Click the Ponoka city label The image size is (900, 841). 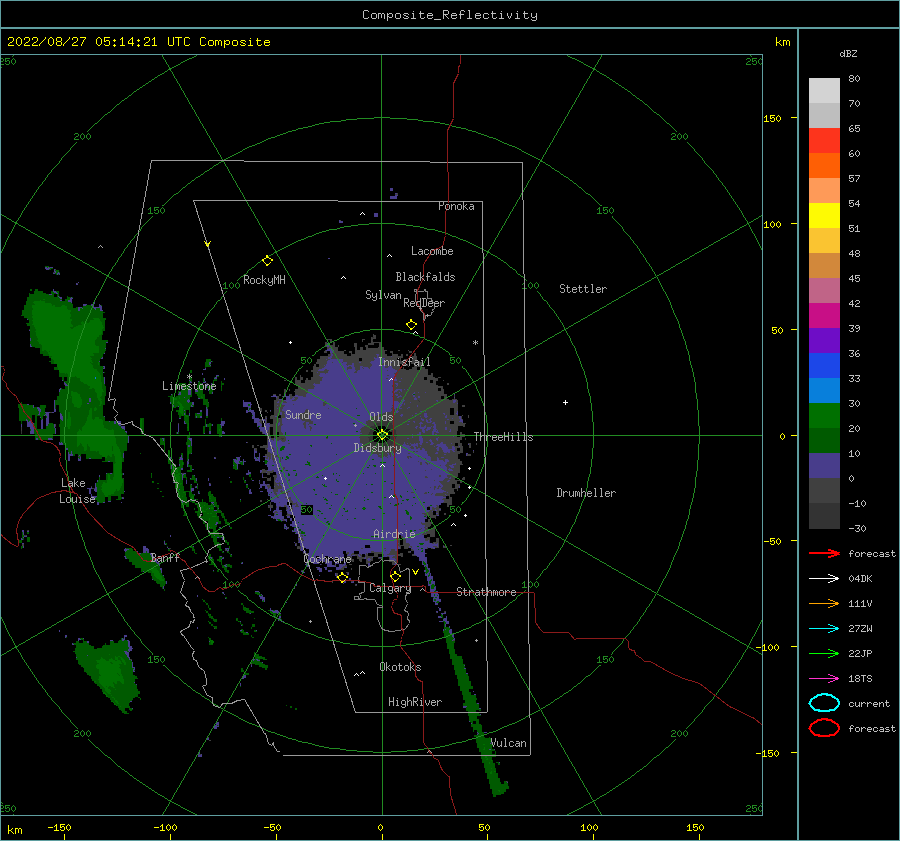[x=456, y=206]
